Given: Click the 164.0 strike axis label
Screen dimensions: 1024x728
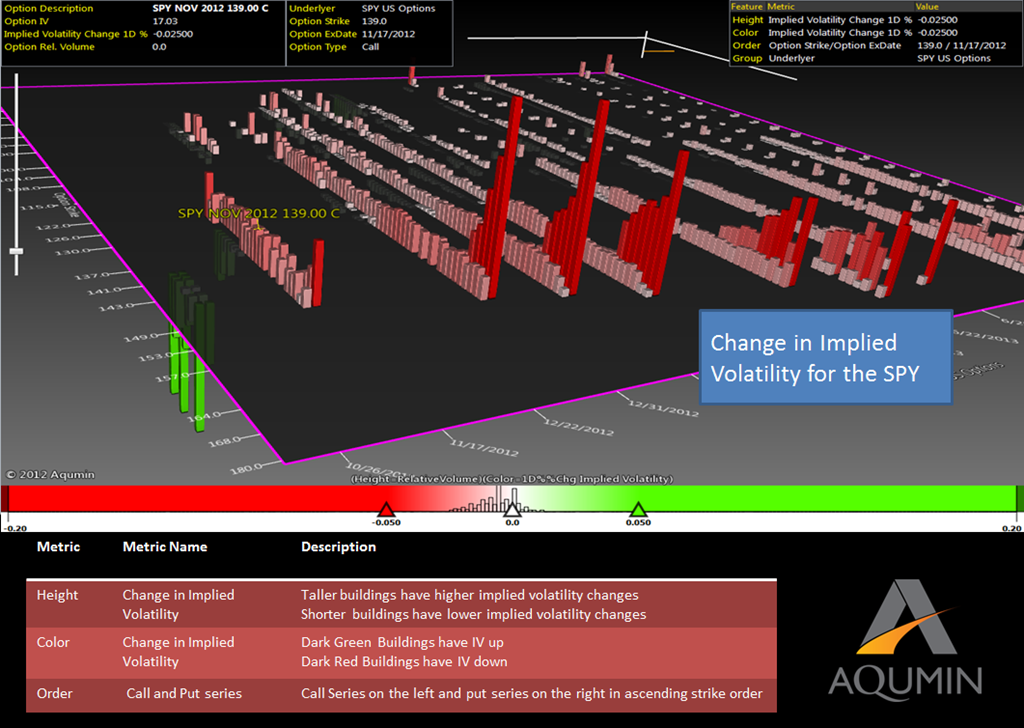Looking at the screenshot, I should [203, 415].
